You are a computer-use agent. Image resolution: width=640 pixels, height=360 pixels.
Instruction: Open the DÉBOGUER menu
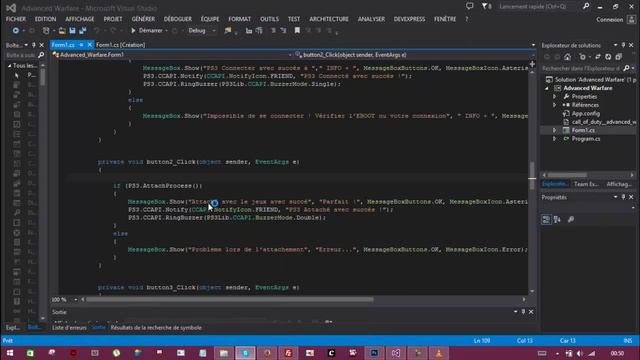coord(178,19)
